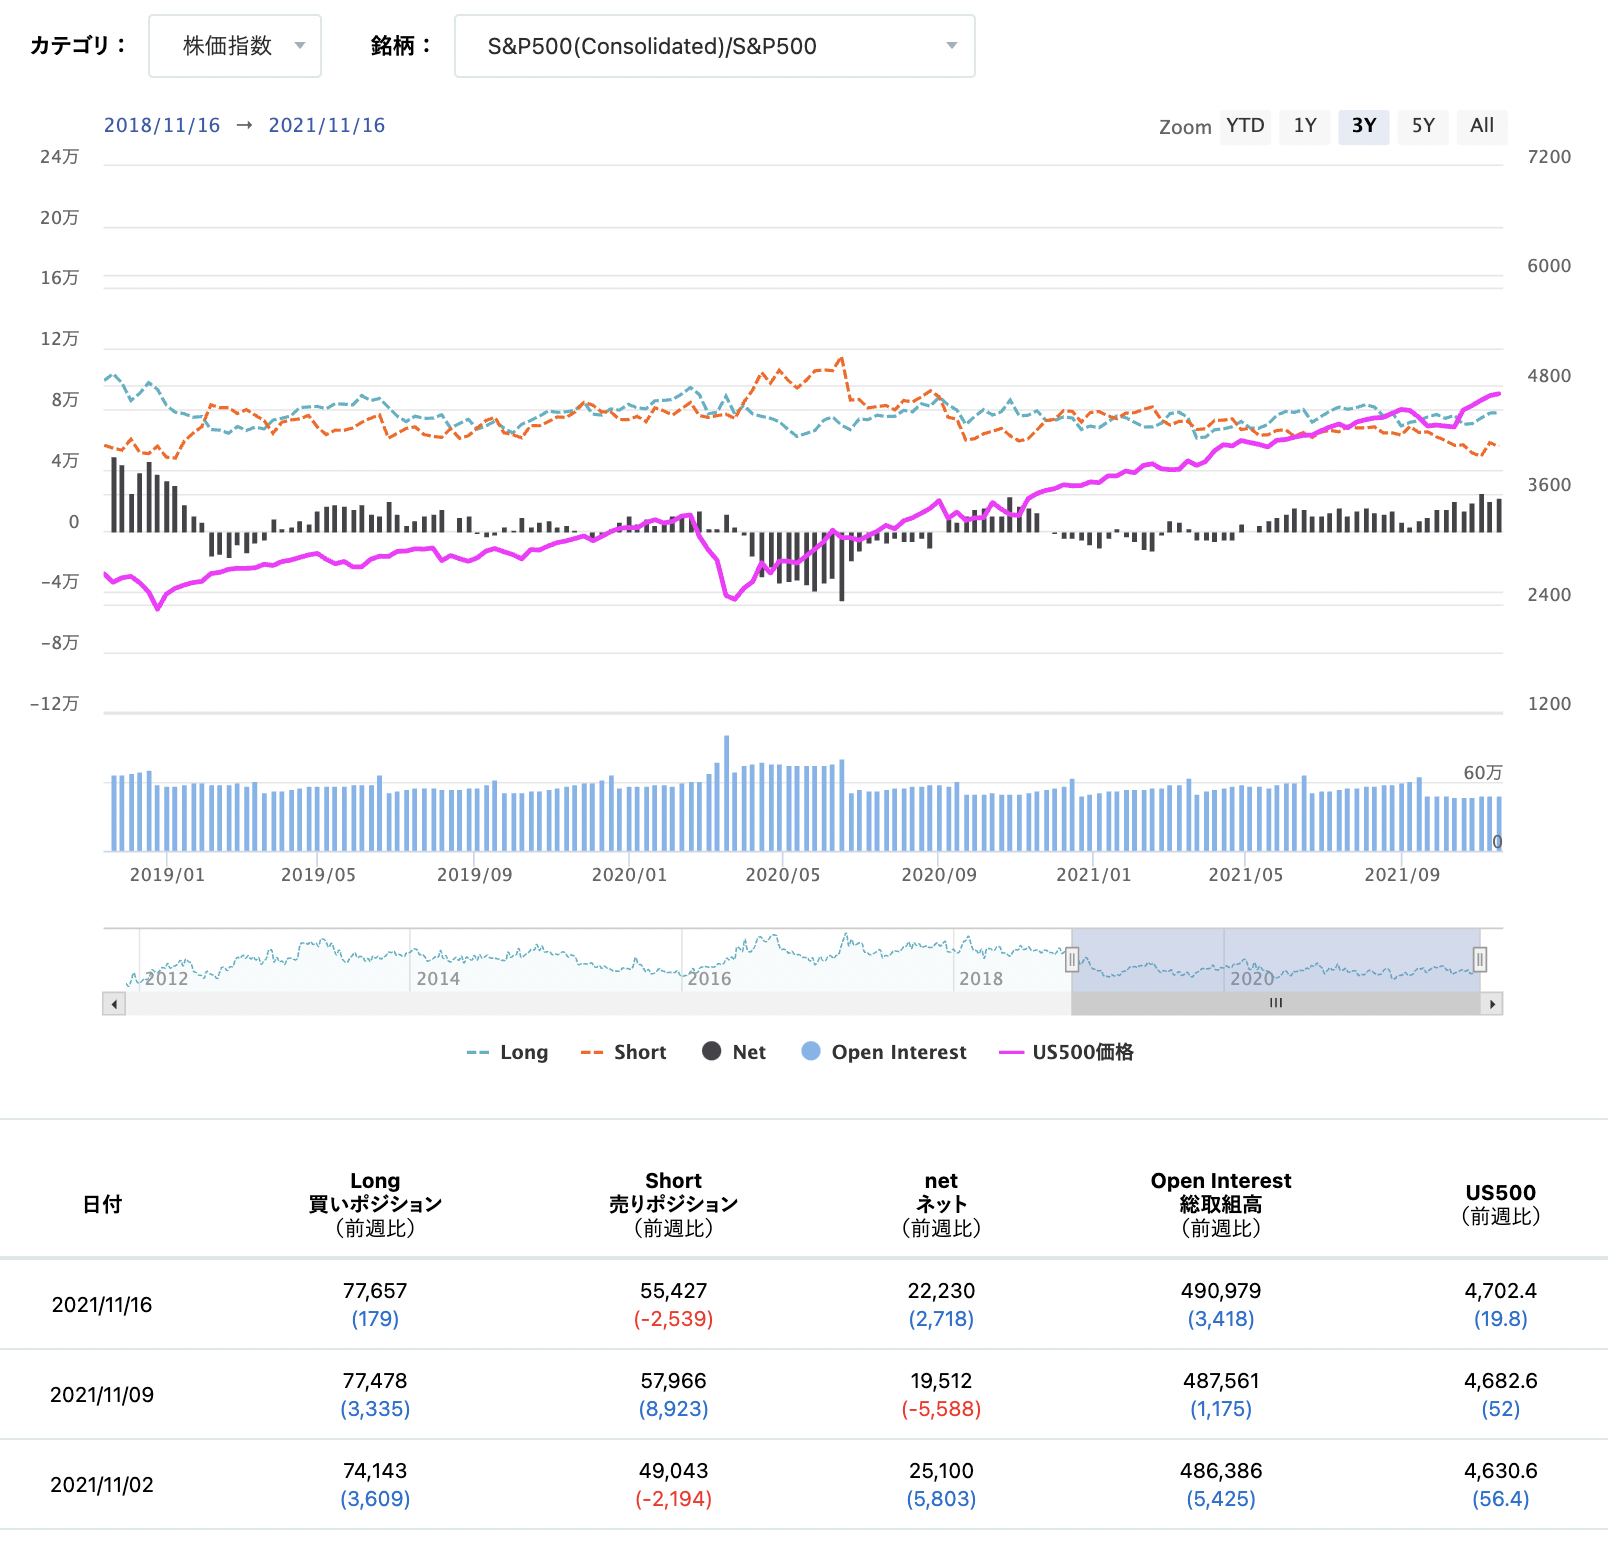Click the Short value 57,966
1608x1542 pixels.
pyautogui.click(x=674, y=1381)
